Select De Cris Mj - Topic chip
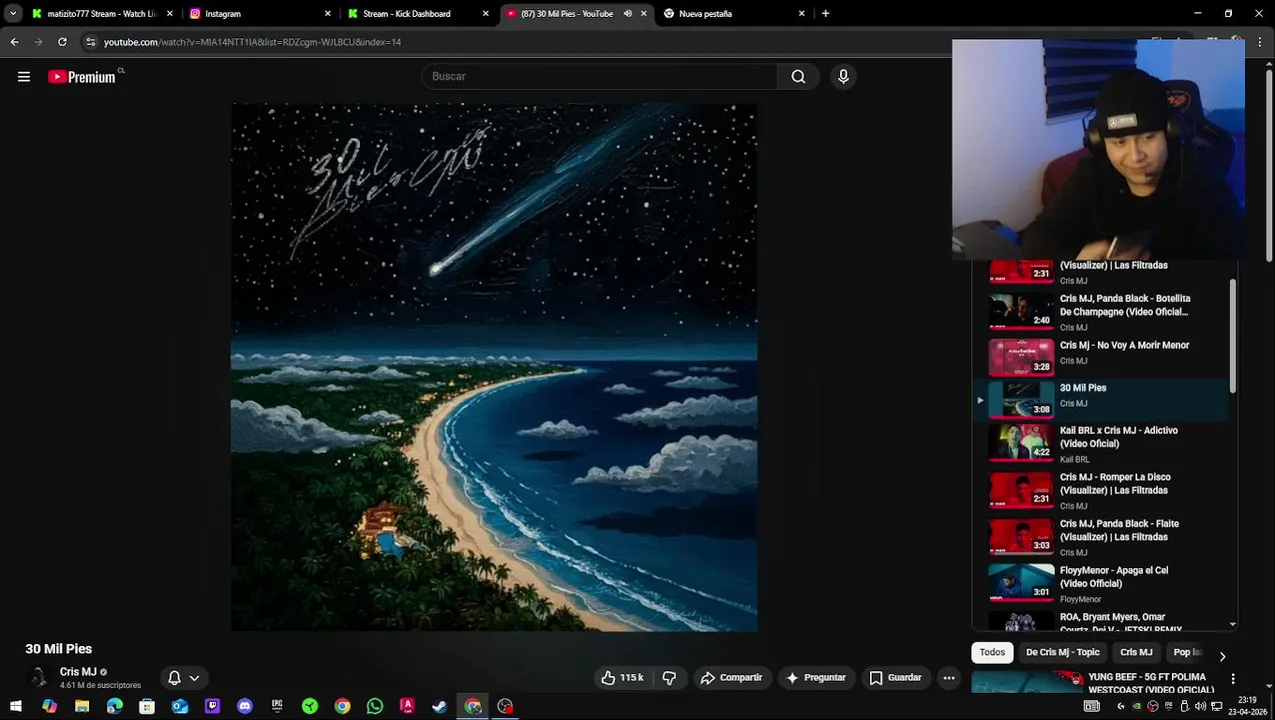This screenshot has width=1275, height=720. [x=1062, y=652]
